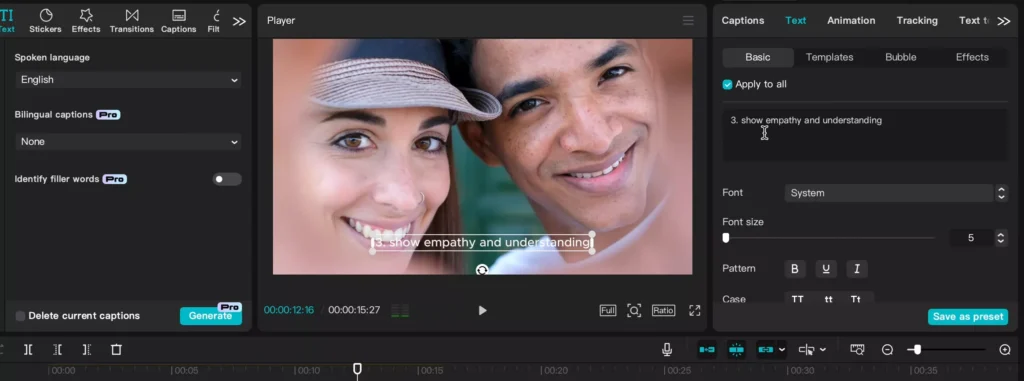This screenshot has width=1024, height=381.
Task: Uncheck the Apply to all checkbox
Action: coord(727,84)
